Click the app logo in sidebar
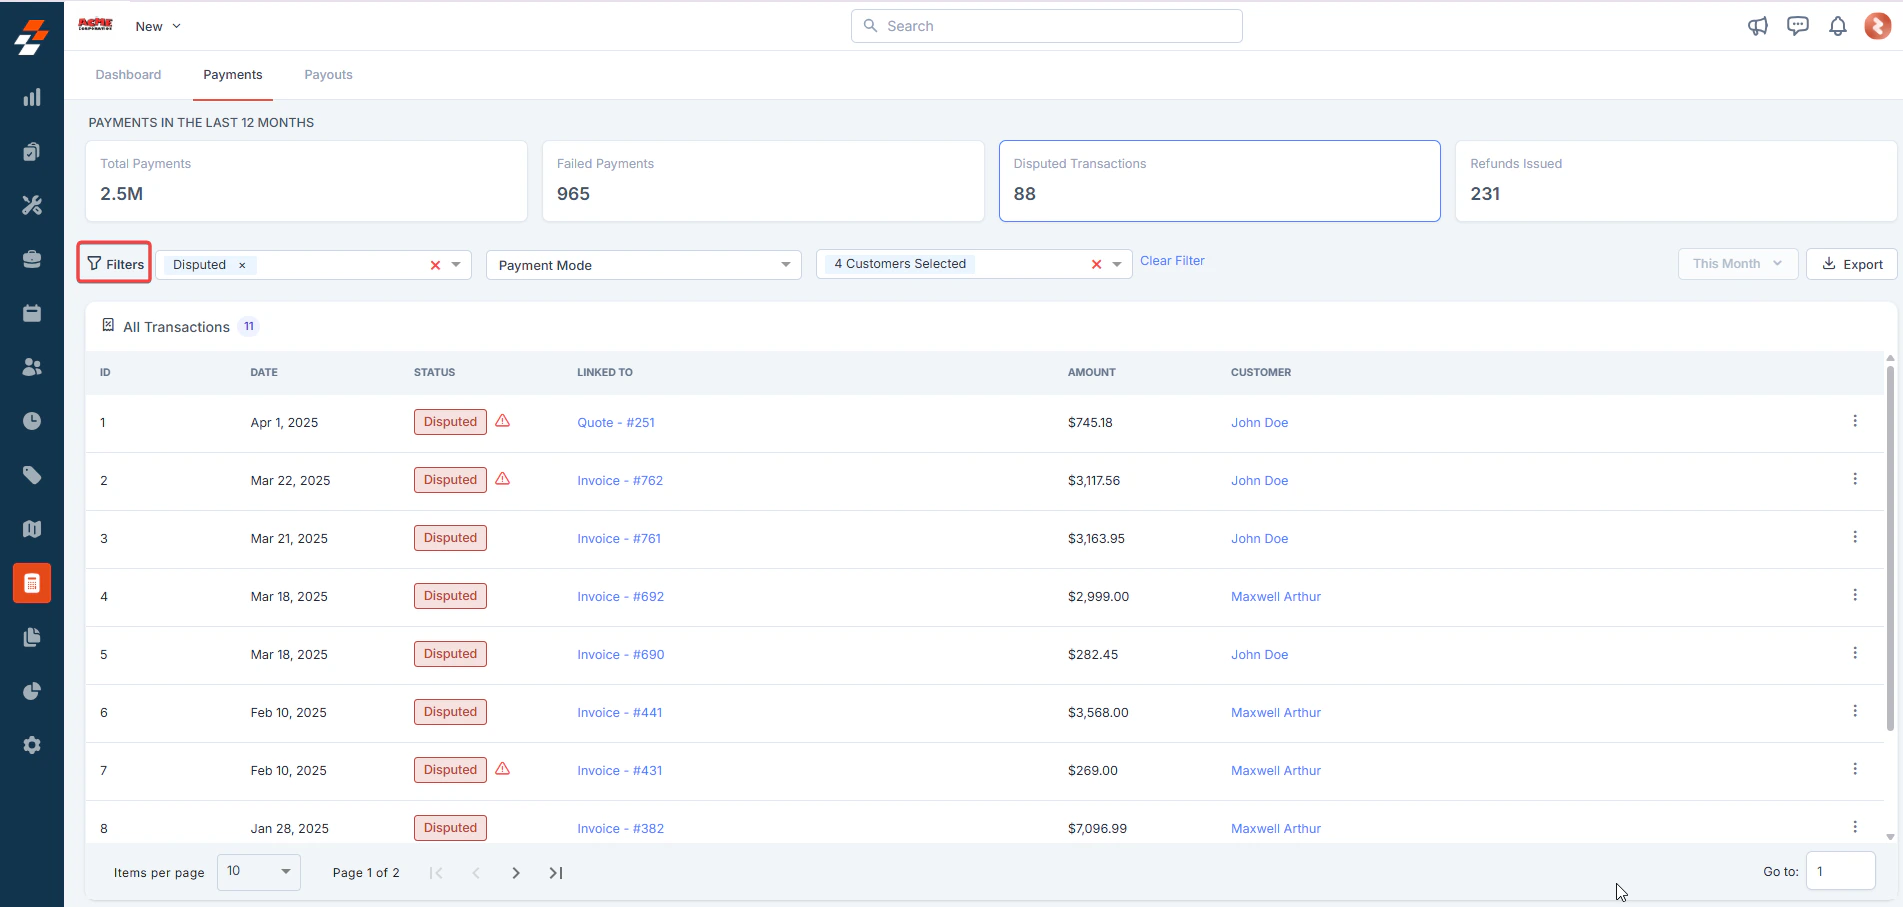 32,37
